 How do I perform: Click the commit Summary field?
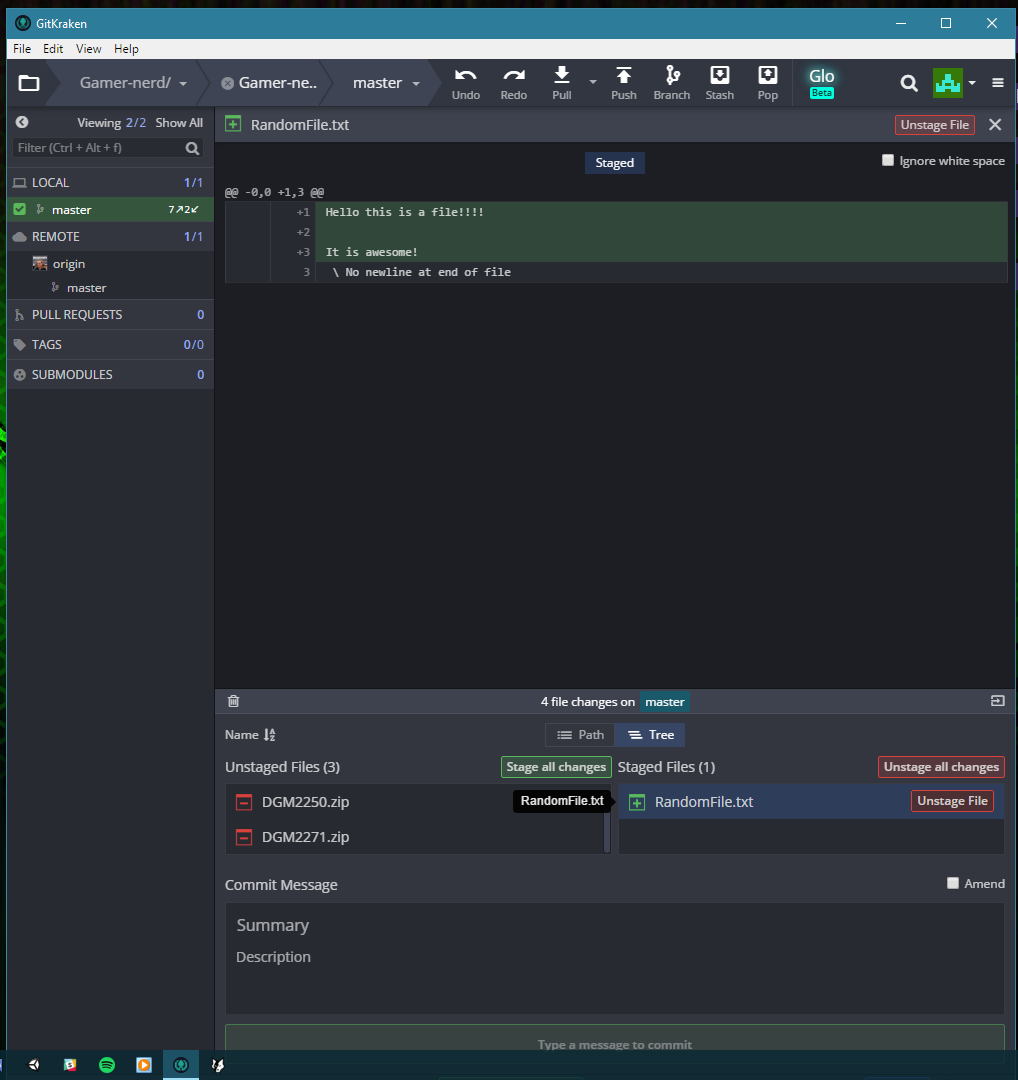tap(614, 925)
